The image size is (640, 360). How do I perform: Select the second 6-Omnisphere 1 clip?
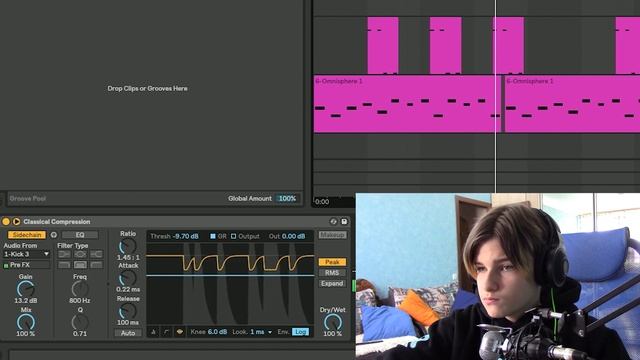(x=572, y=104)
